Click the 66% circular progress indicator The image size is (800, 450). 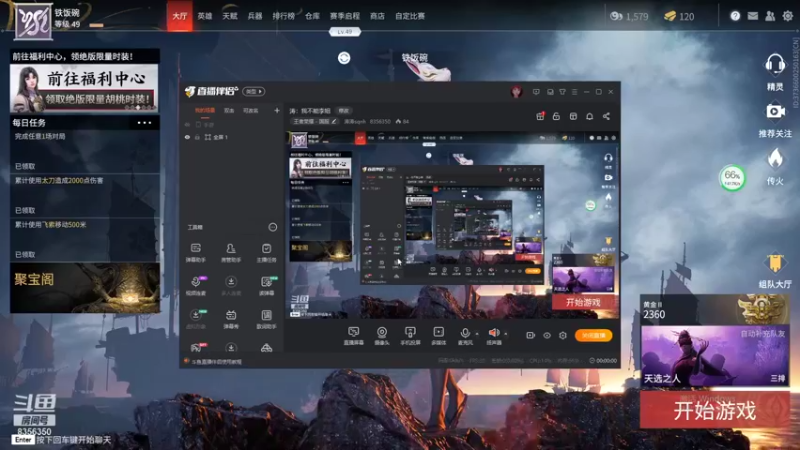pos(732,178)
